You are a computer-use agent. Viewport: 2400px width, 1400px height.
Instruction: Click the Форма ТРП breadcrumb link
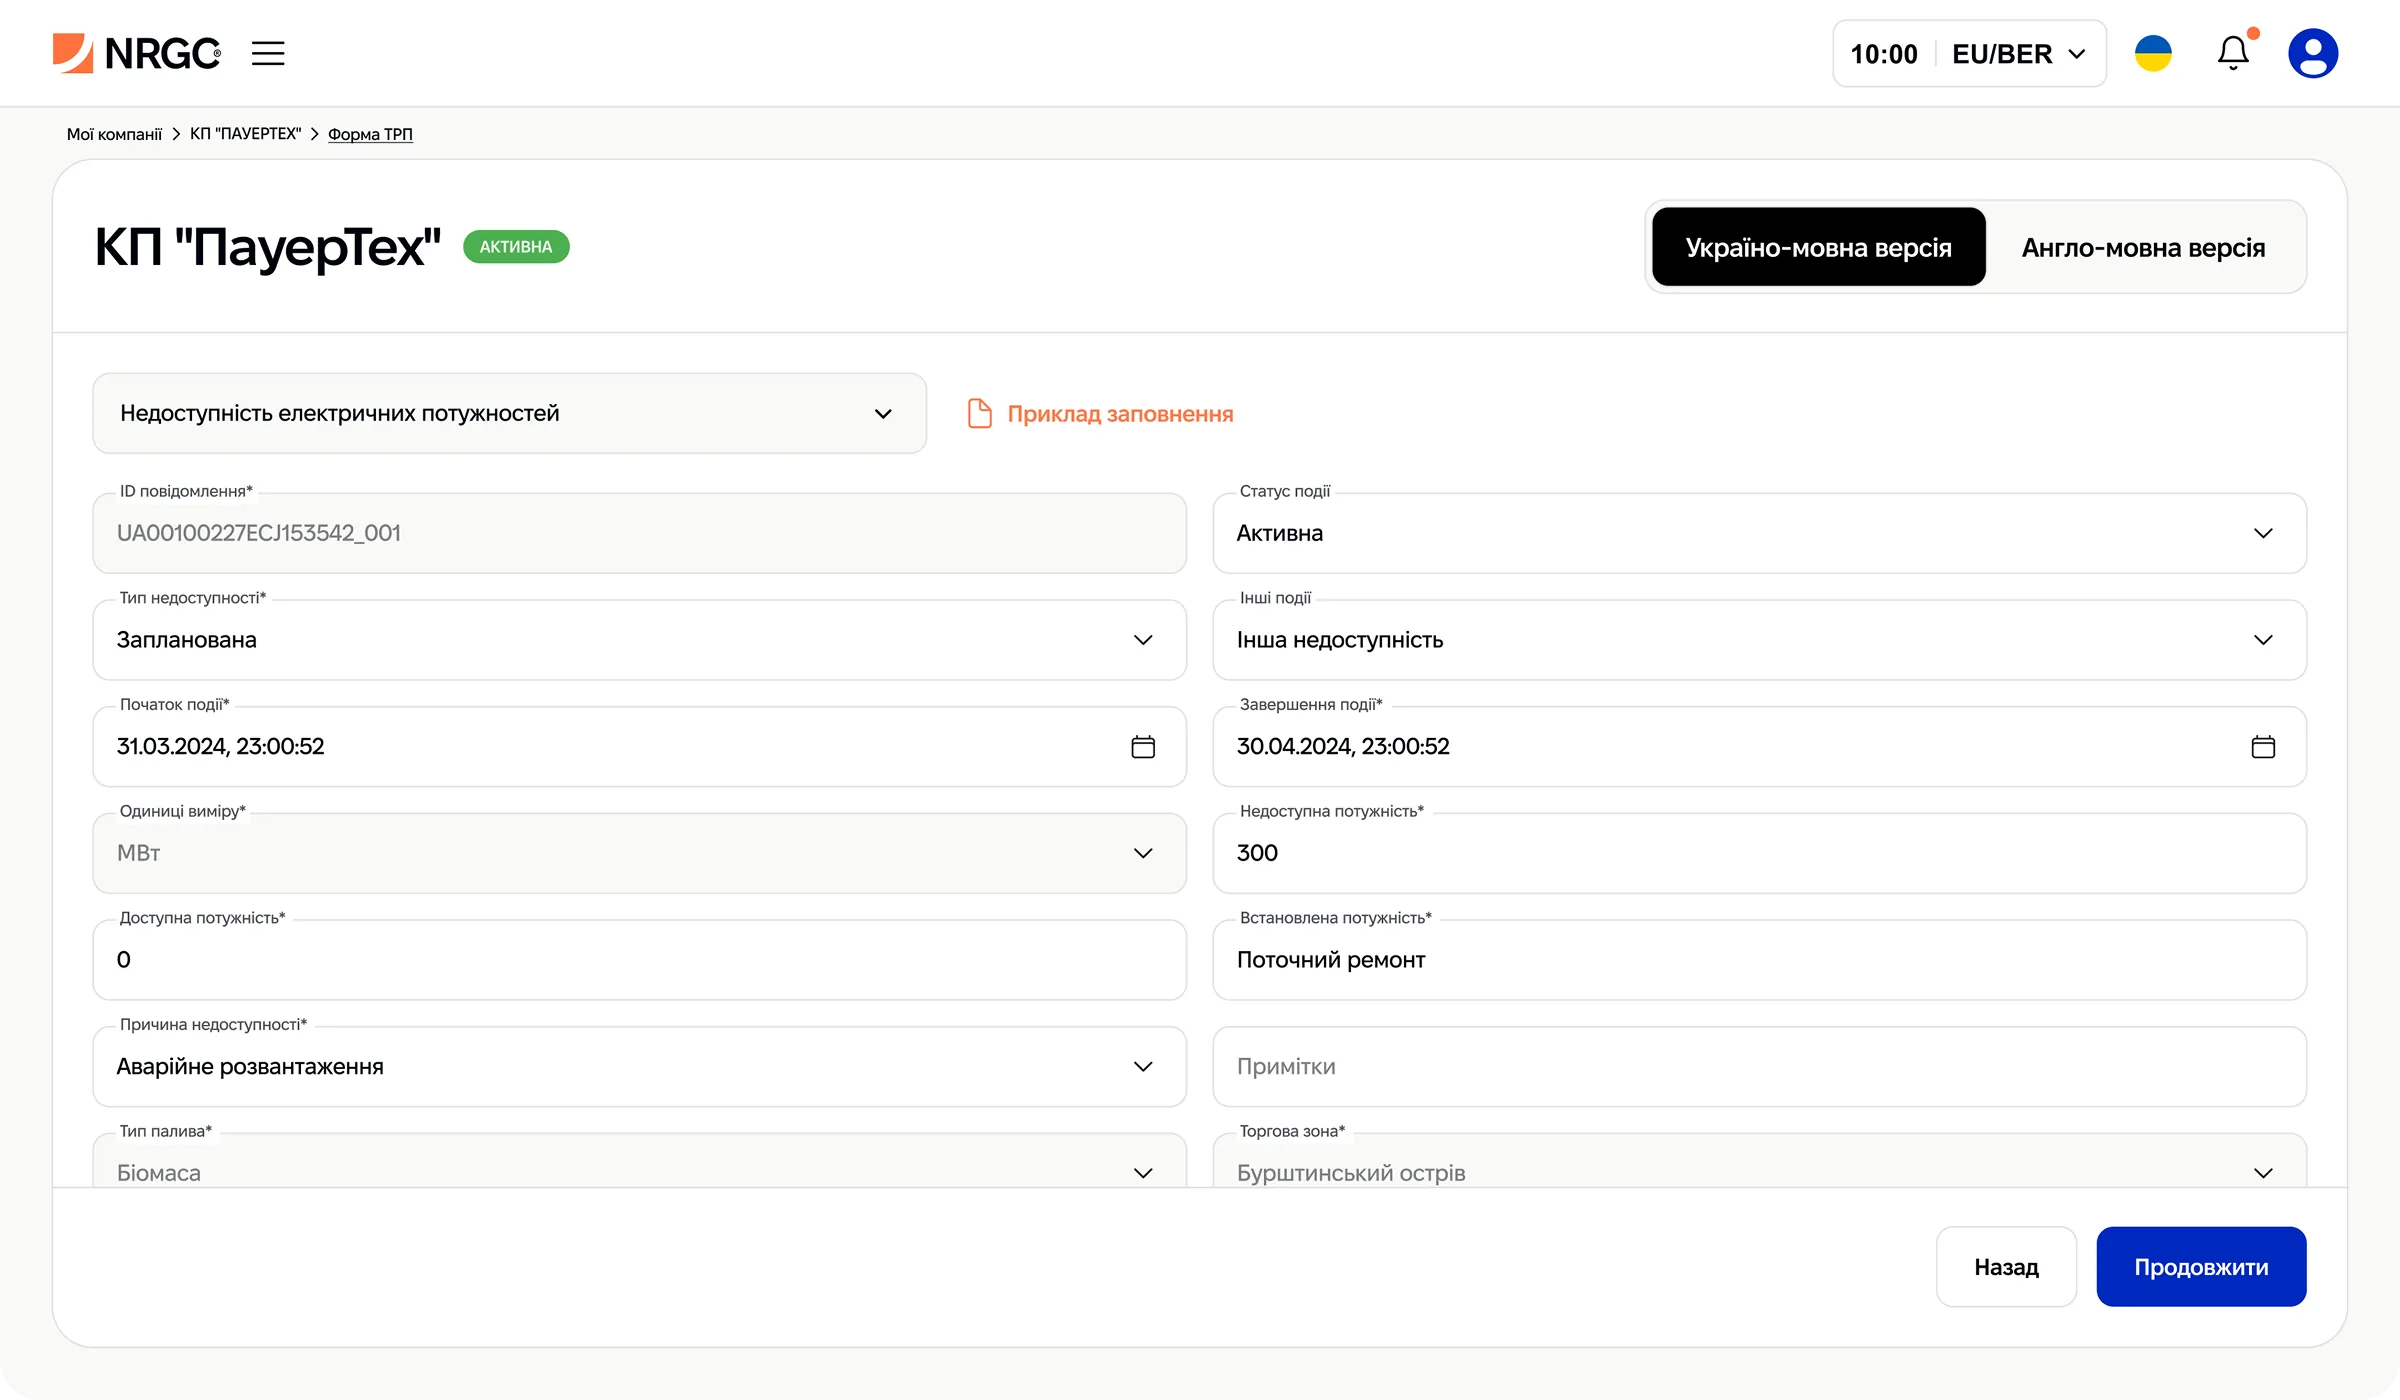coord(370,134)
